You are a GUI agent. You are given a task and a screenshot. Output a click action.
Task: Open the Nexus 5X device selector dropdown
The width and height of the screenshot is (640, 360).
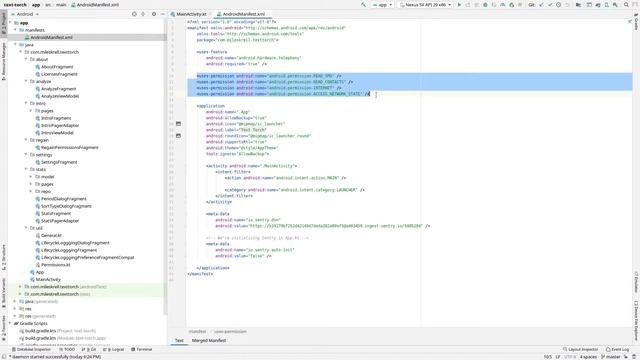click(x=426, y=5)
